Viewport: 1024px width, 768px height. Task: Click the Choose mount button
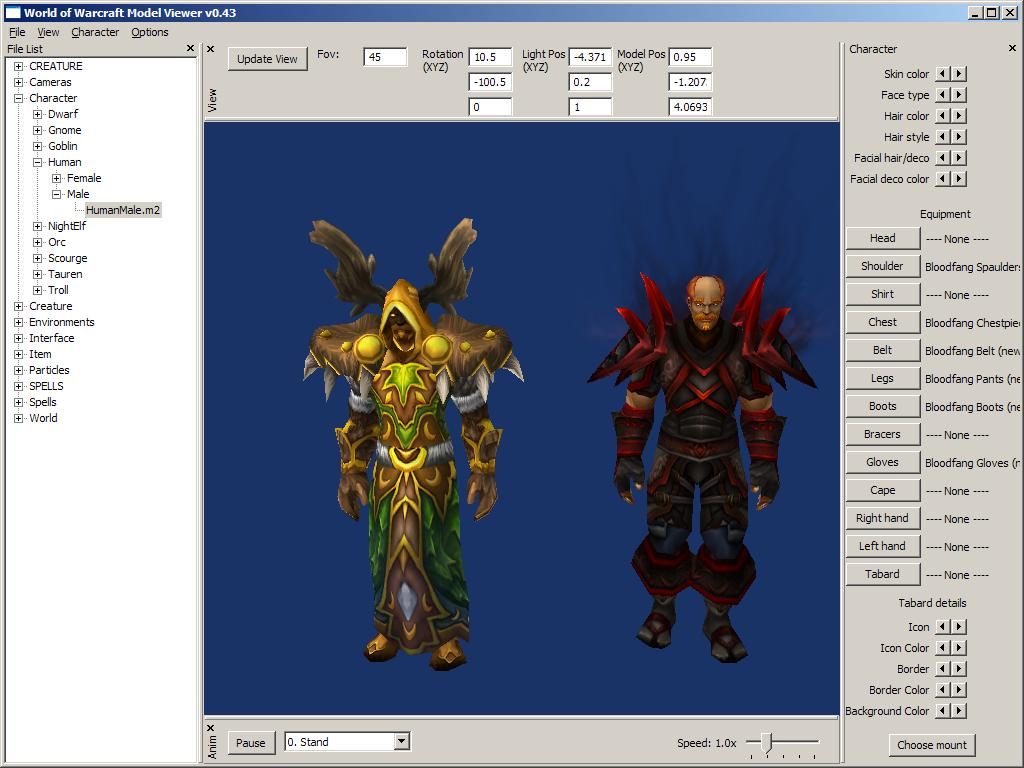[932, 744]
